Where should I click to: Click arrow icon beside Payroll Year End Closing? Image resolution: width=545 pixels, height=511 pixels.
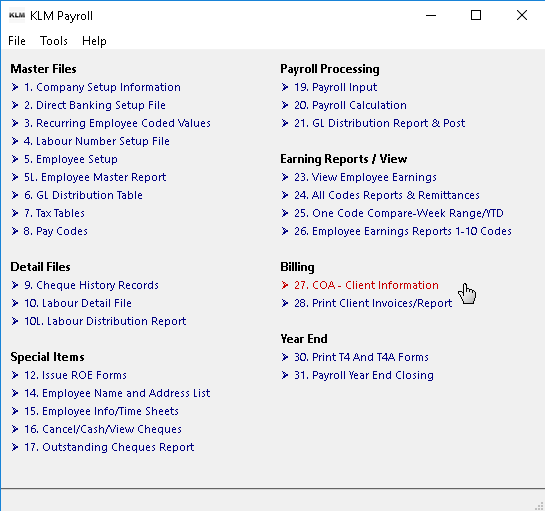[x=285, y=375]
